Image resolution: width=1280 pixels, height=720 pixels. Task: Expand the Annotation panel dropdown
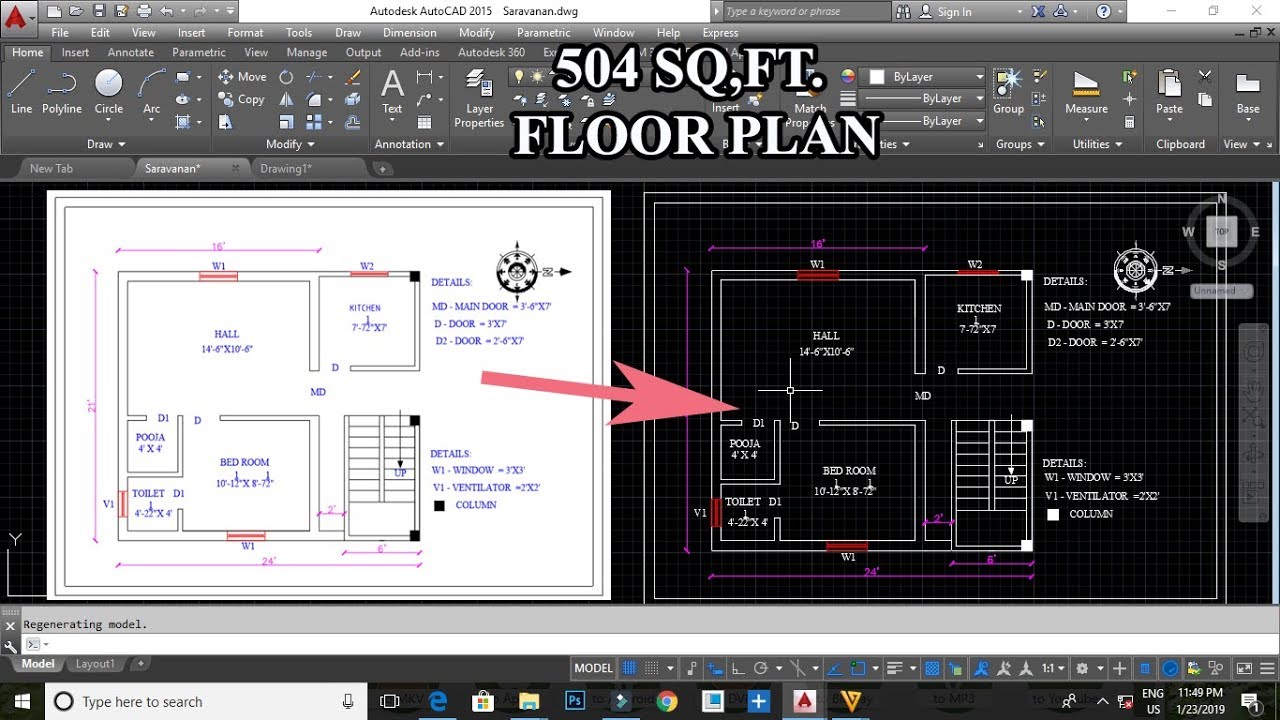[409, 144]
